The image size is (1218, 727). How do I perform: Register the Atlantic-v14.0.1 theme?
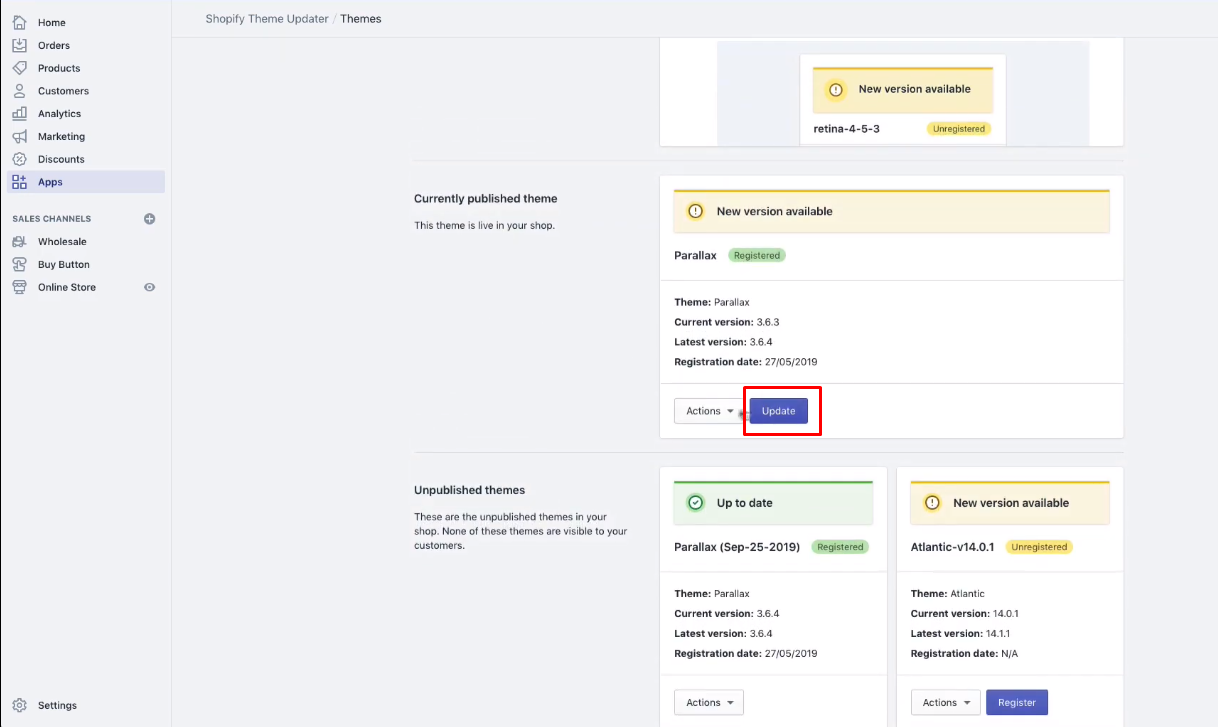1017,703
